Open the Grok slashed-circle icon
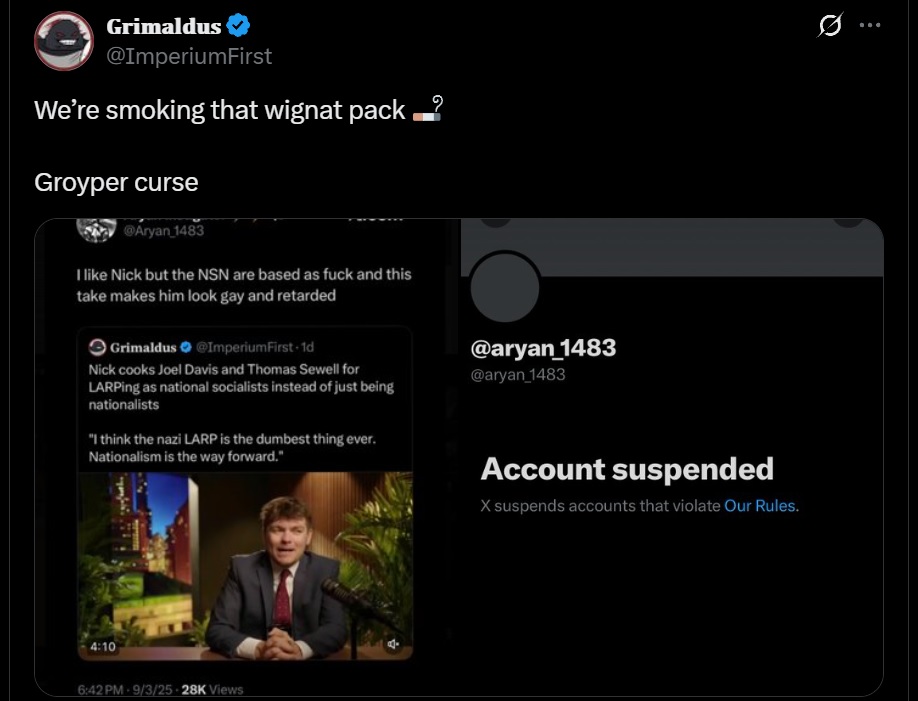 [x=829, y=27]
